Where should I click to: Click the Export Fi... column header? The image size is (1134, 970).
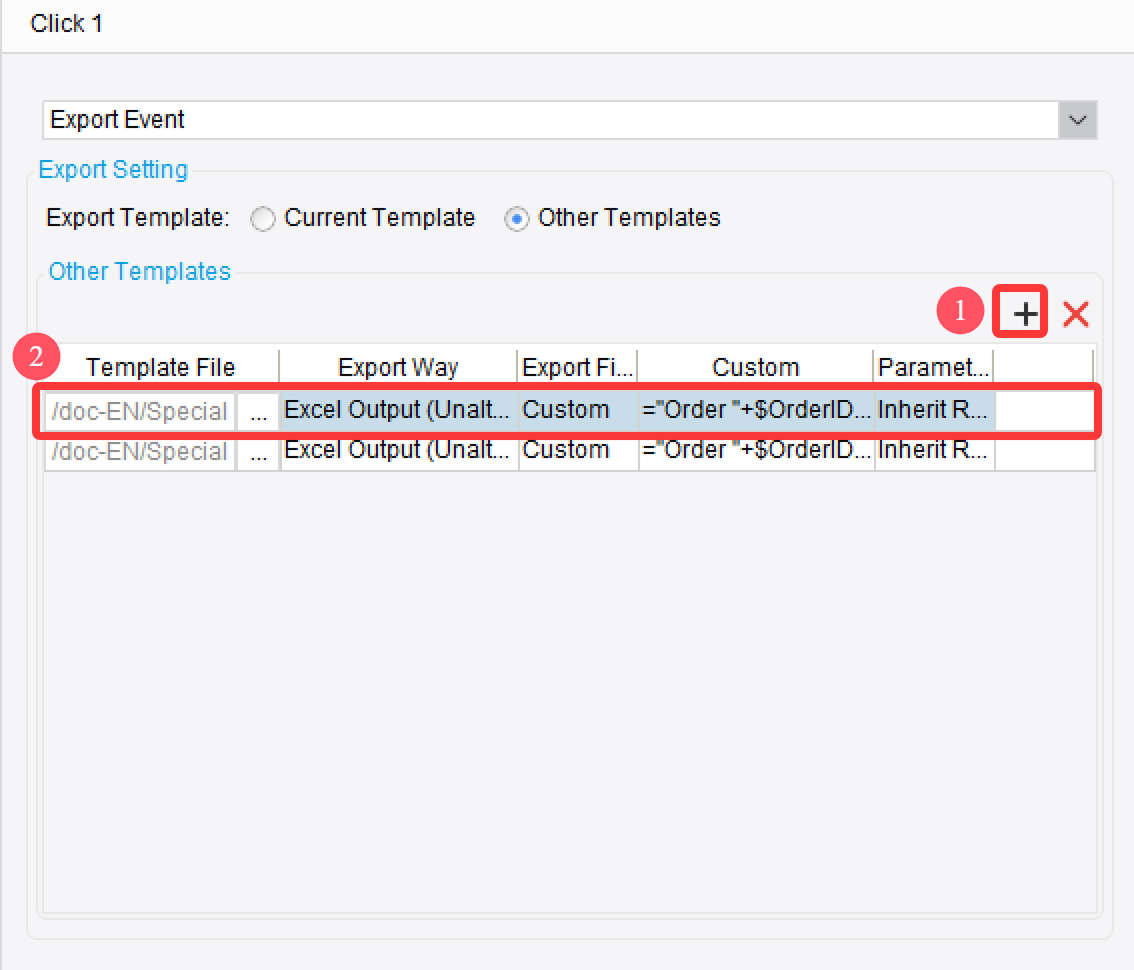577,367
